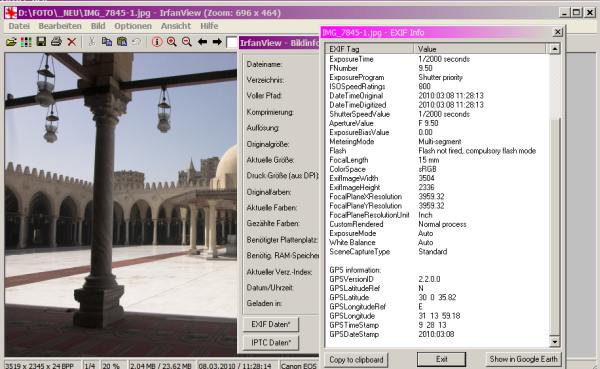Open the image Information icon

click(x=157, y=41)
